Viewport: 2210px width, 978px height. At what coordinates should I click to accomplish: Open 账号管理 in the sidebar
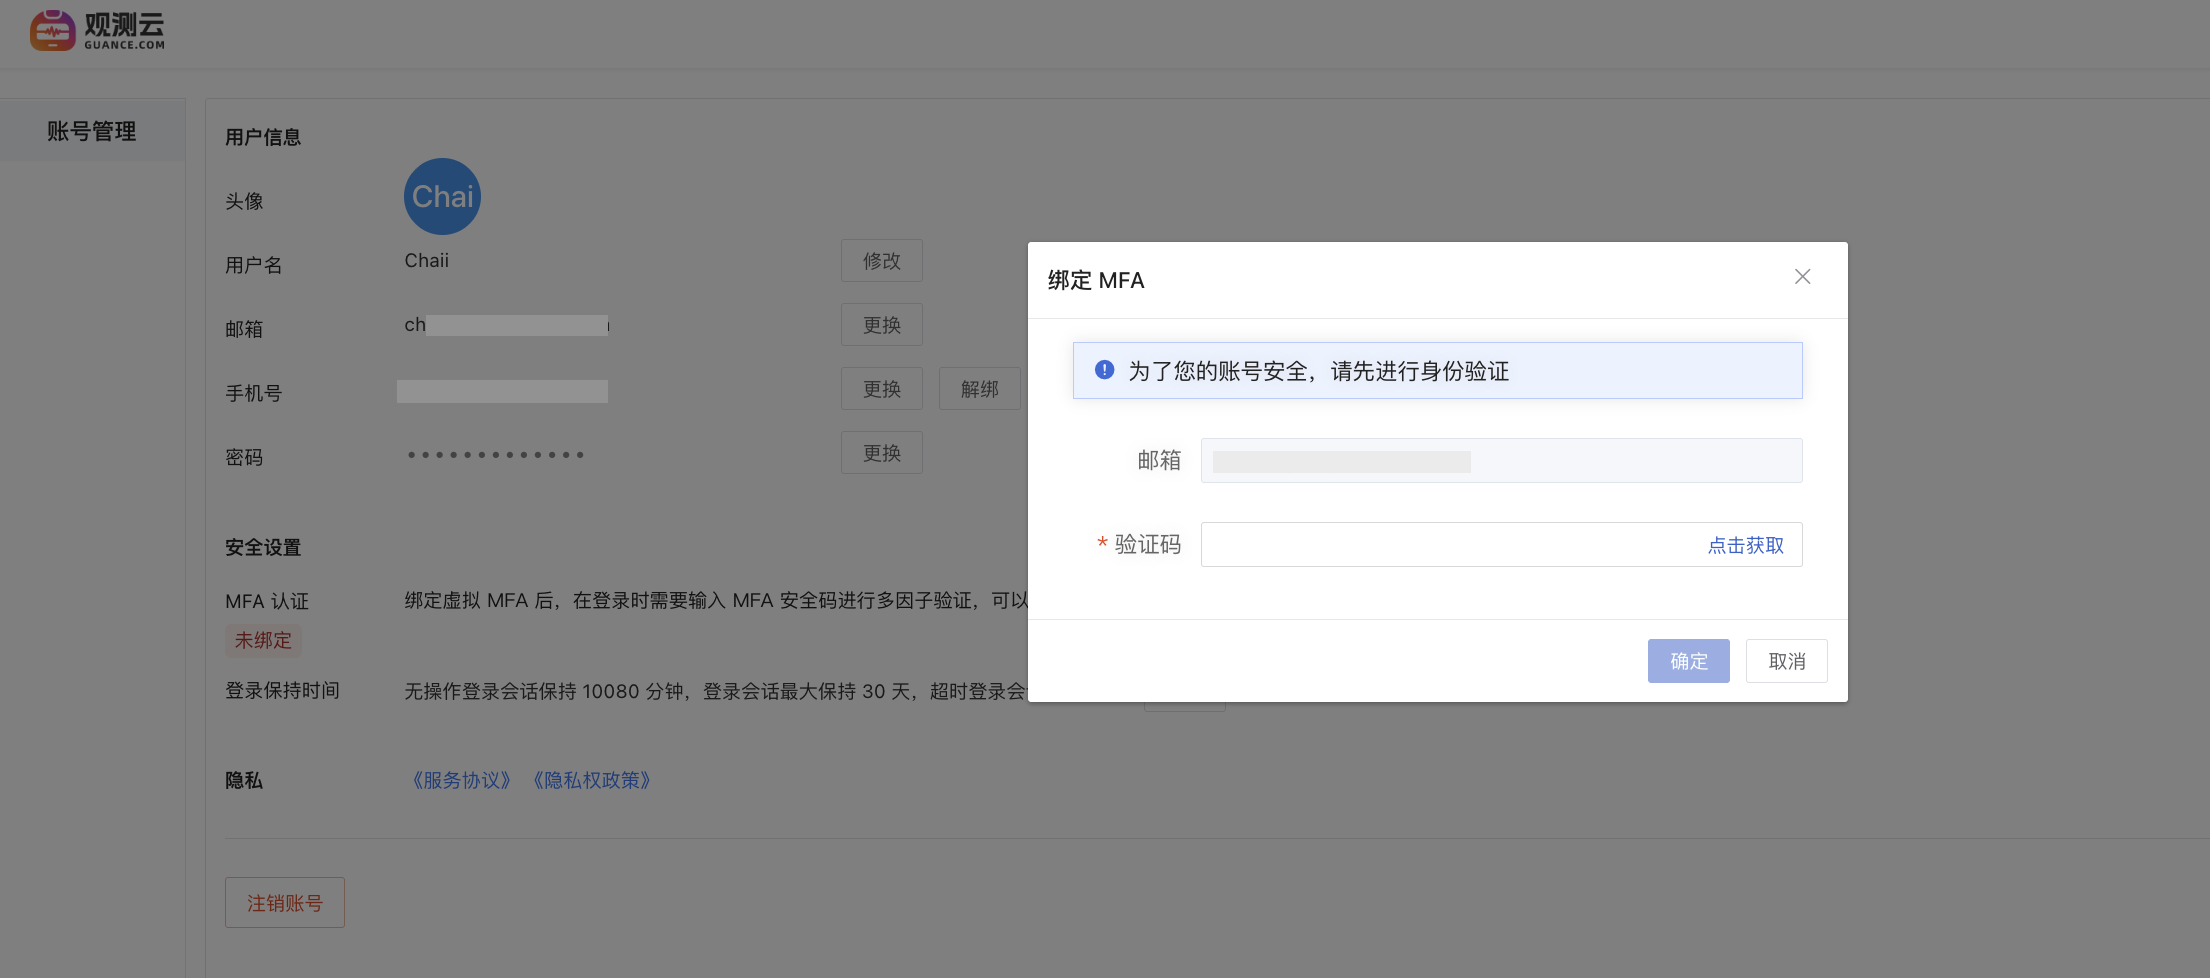(92, 131)
